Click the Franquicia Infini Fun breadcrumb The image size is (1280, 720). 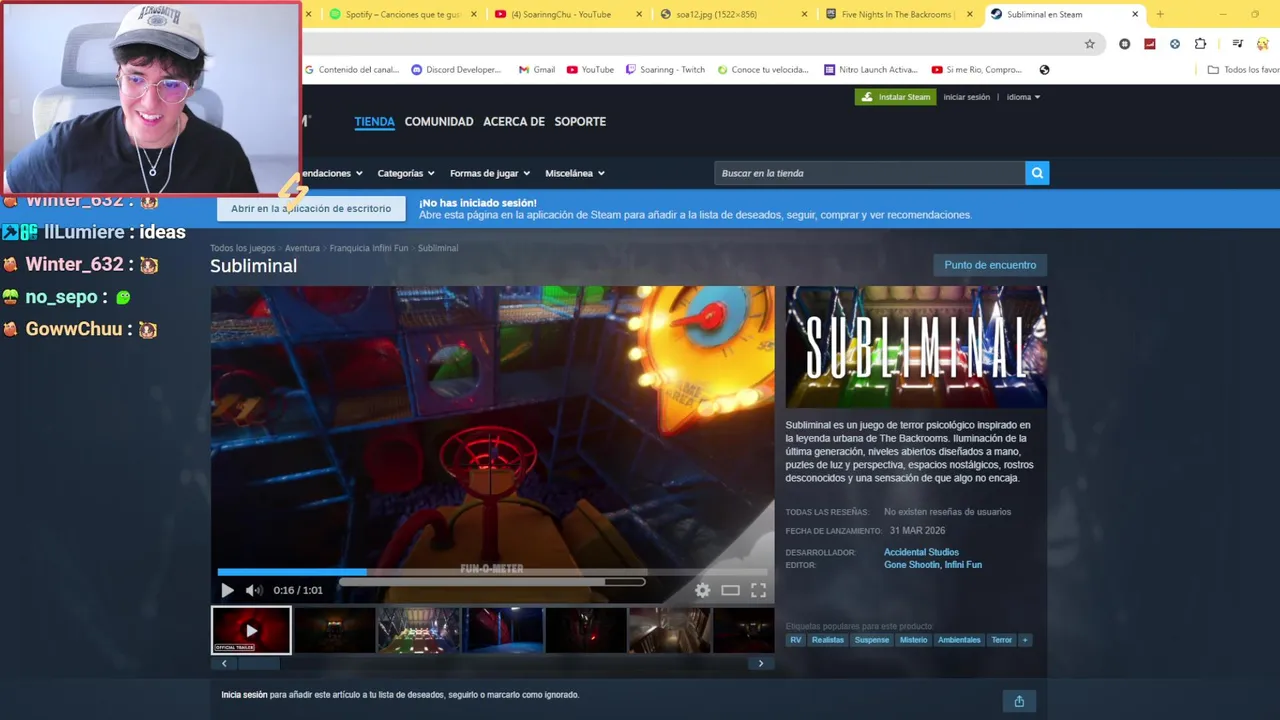tap(369, 248)
